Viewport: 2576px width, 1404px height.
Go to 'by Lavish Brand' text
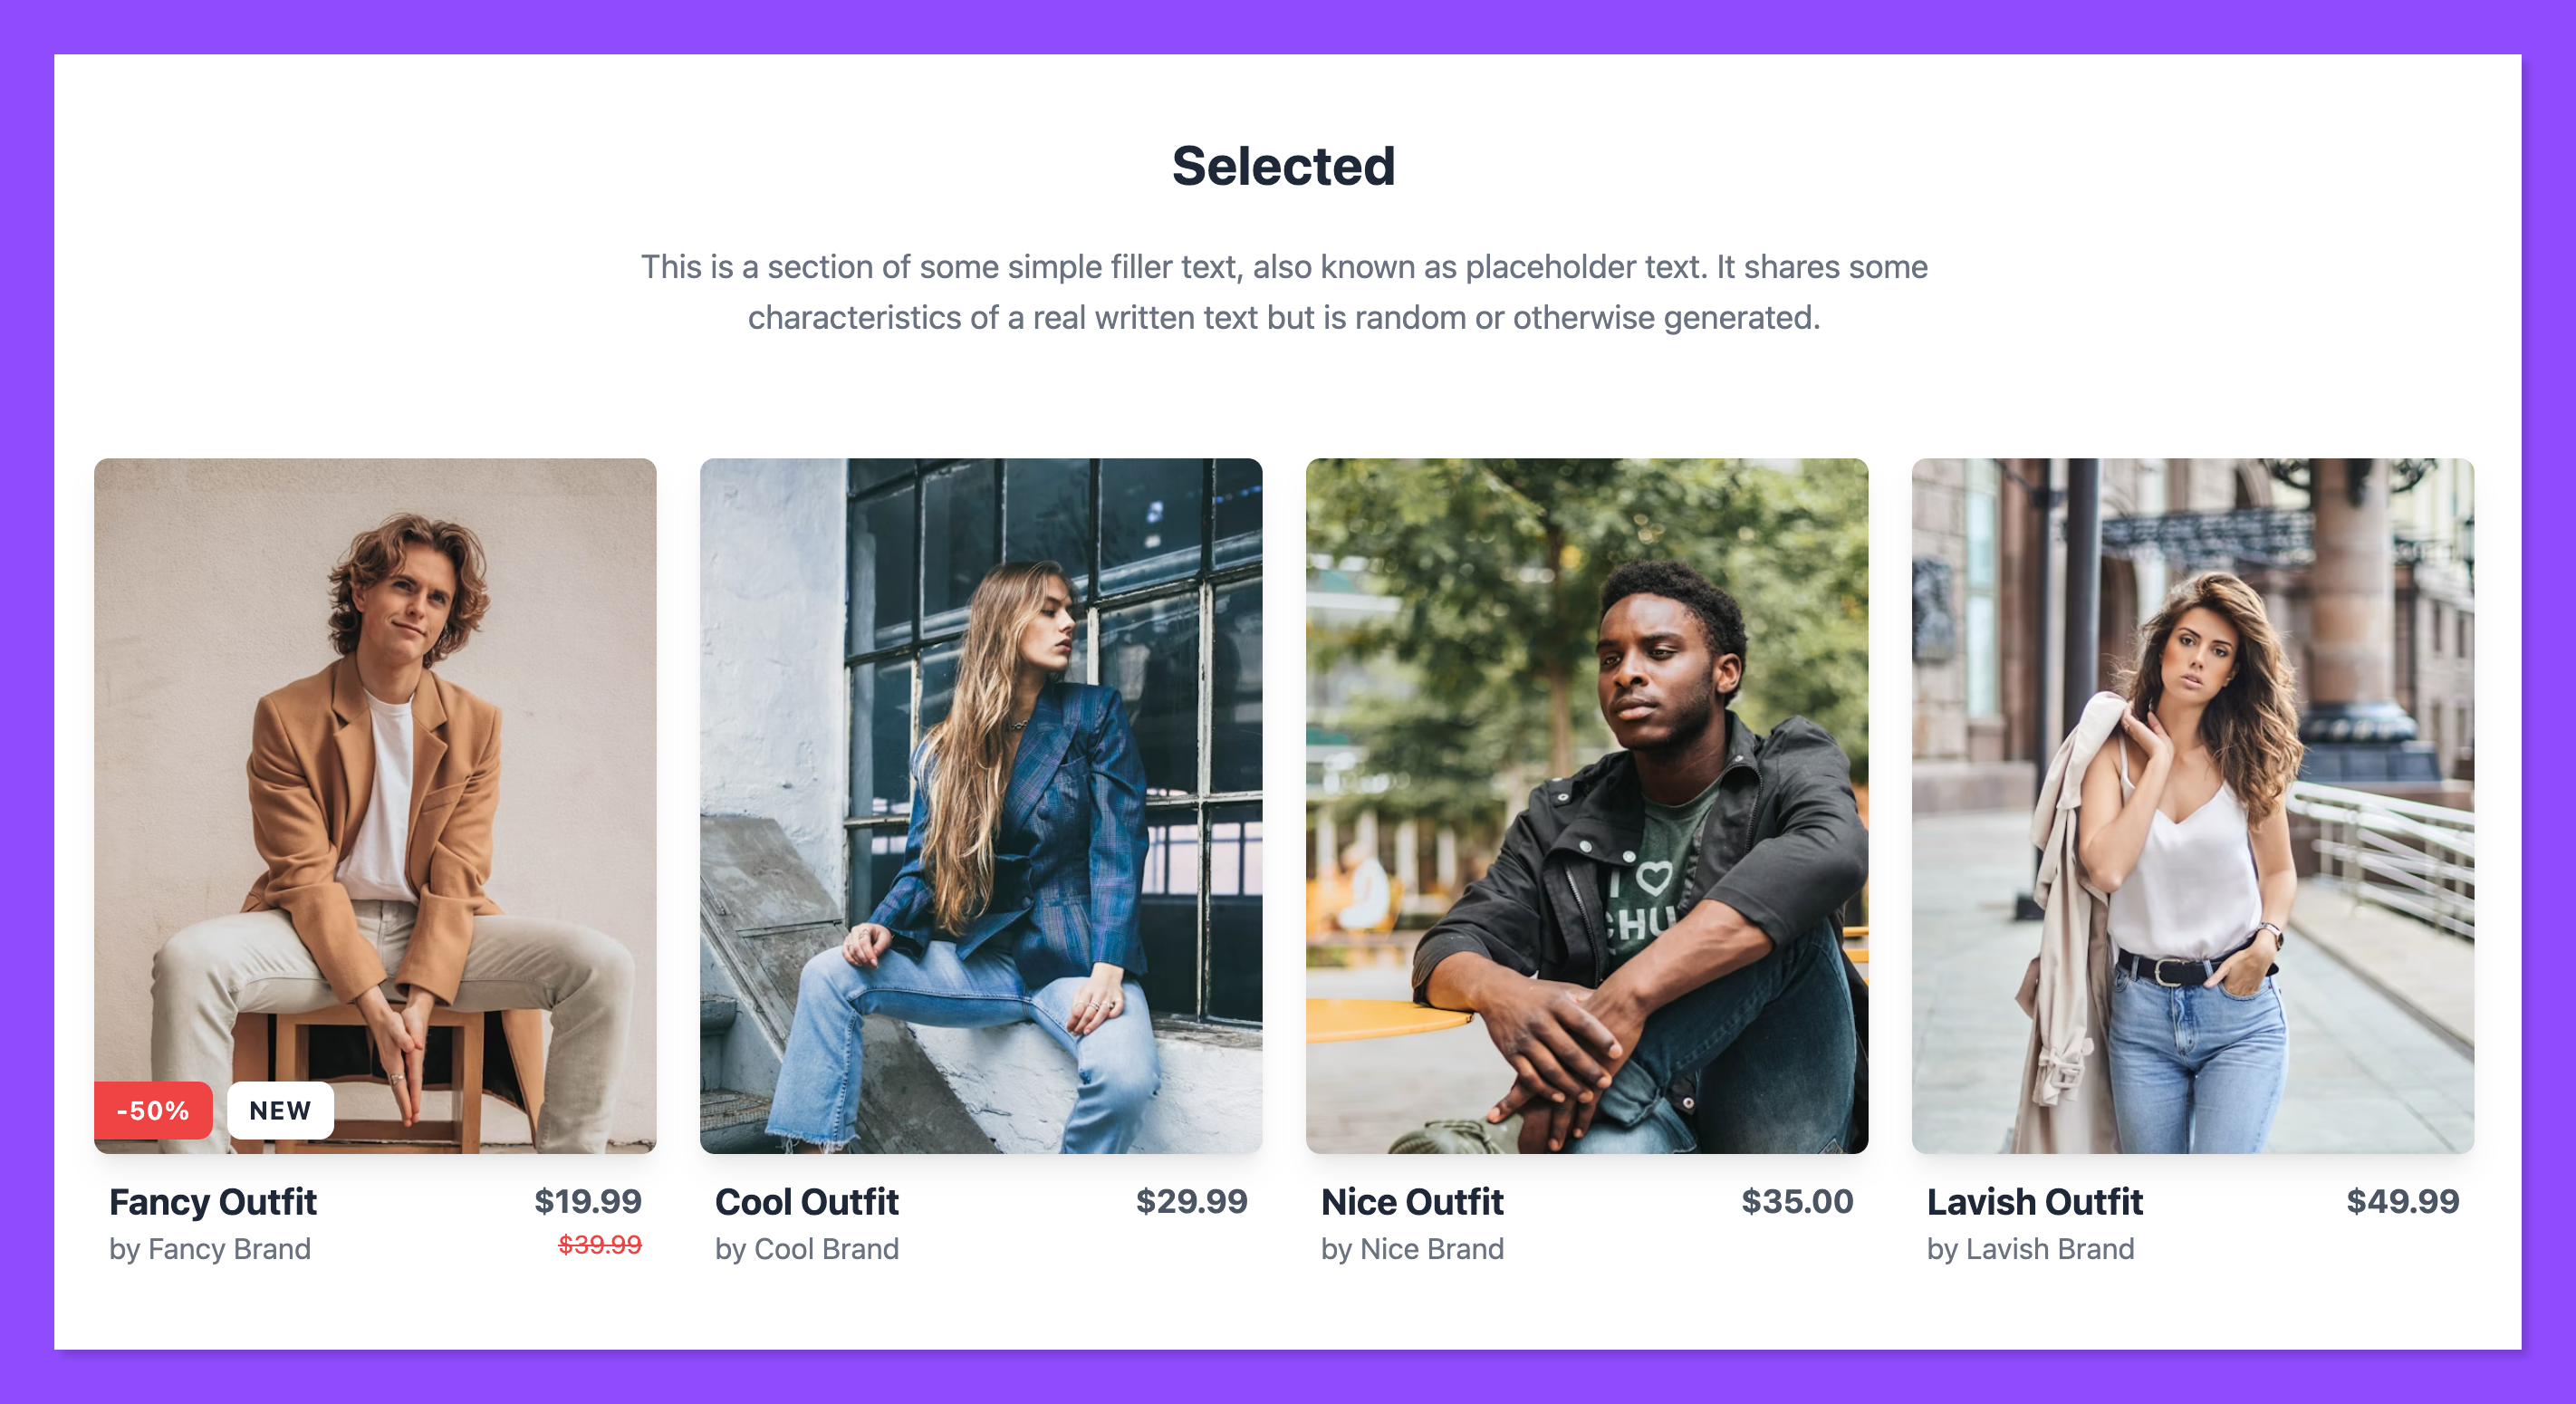[x=2030, y=1249]
